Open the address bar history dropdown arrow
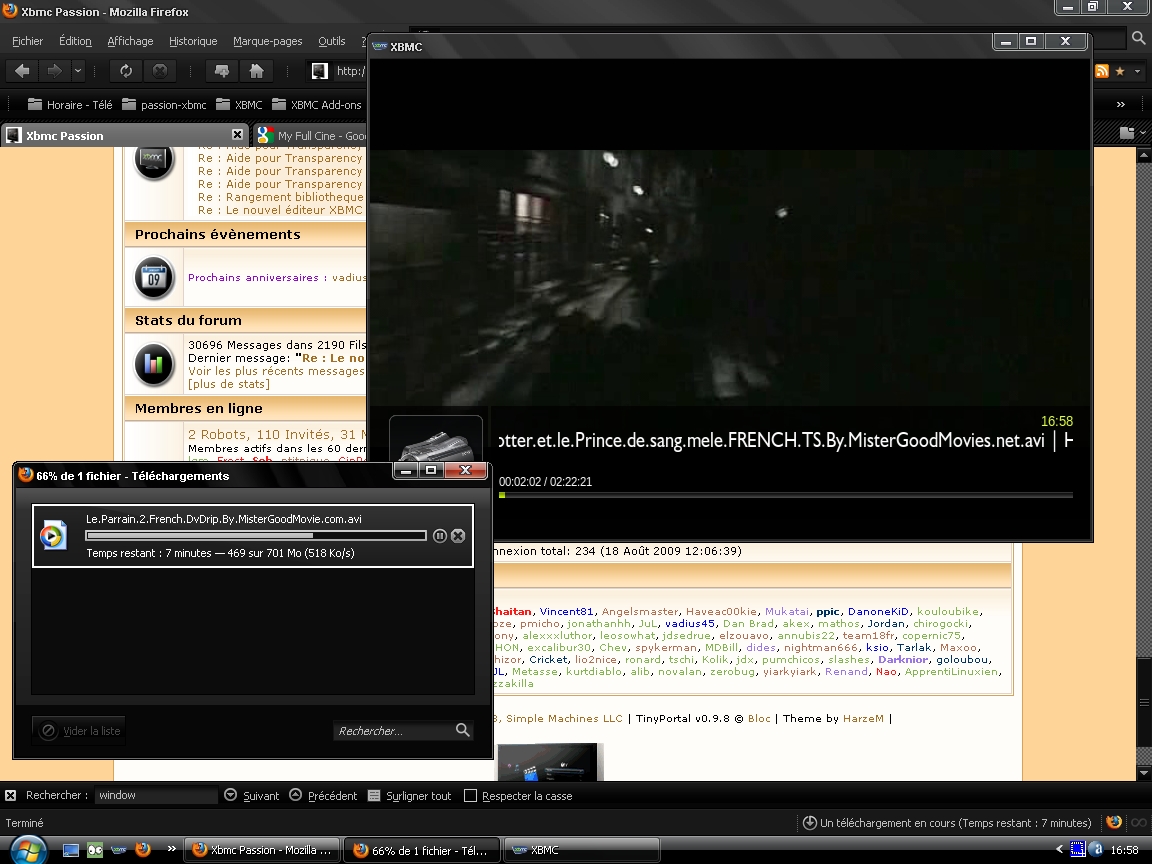The height and width of the screenshot is (864, 1152). [1137, 71]
